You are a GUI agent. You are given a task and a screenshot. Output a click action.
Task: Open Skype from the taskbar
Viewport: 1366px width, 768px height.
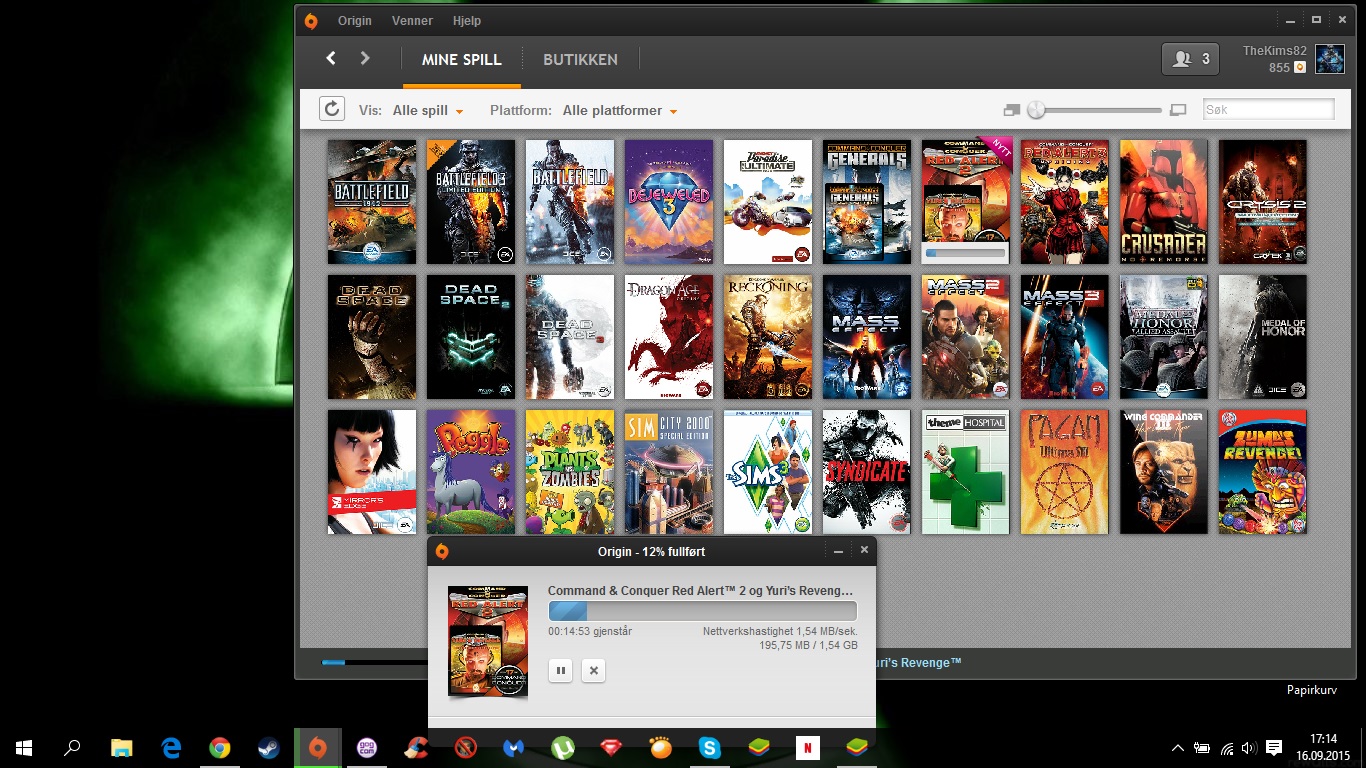[710, 747]
